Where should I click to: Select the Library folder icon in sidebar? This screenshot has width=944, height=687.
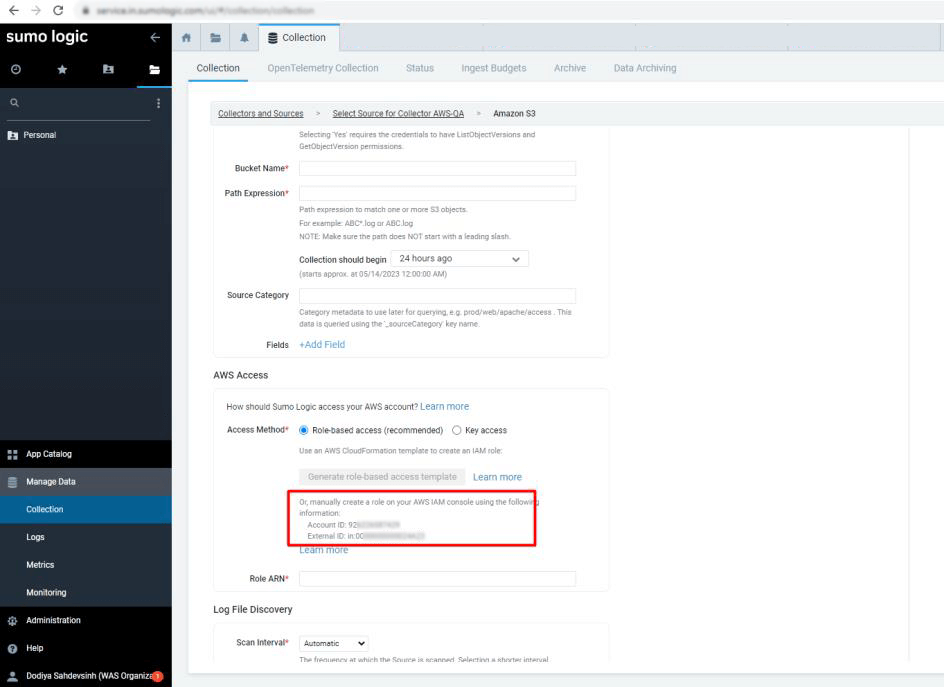tap(155, 69)
